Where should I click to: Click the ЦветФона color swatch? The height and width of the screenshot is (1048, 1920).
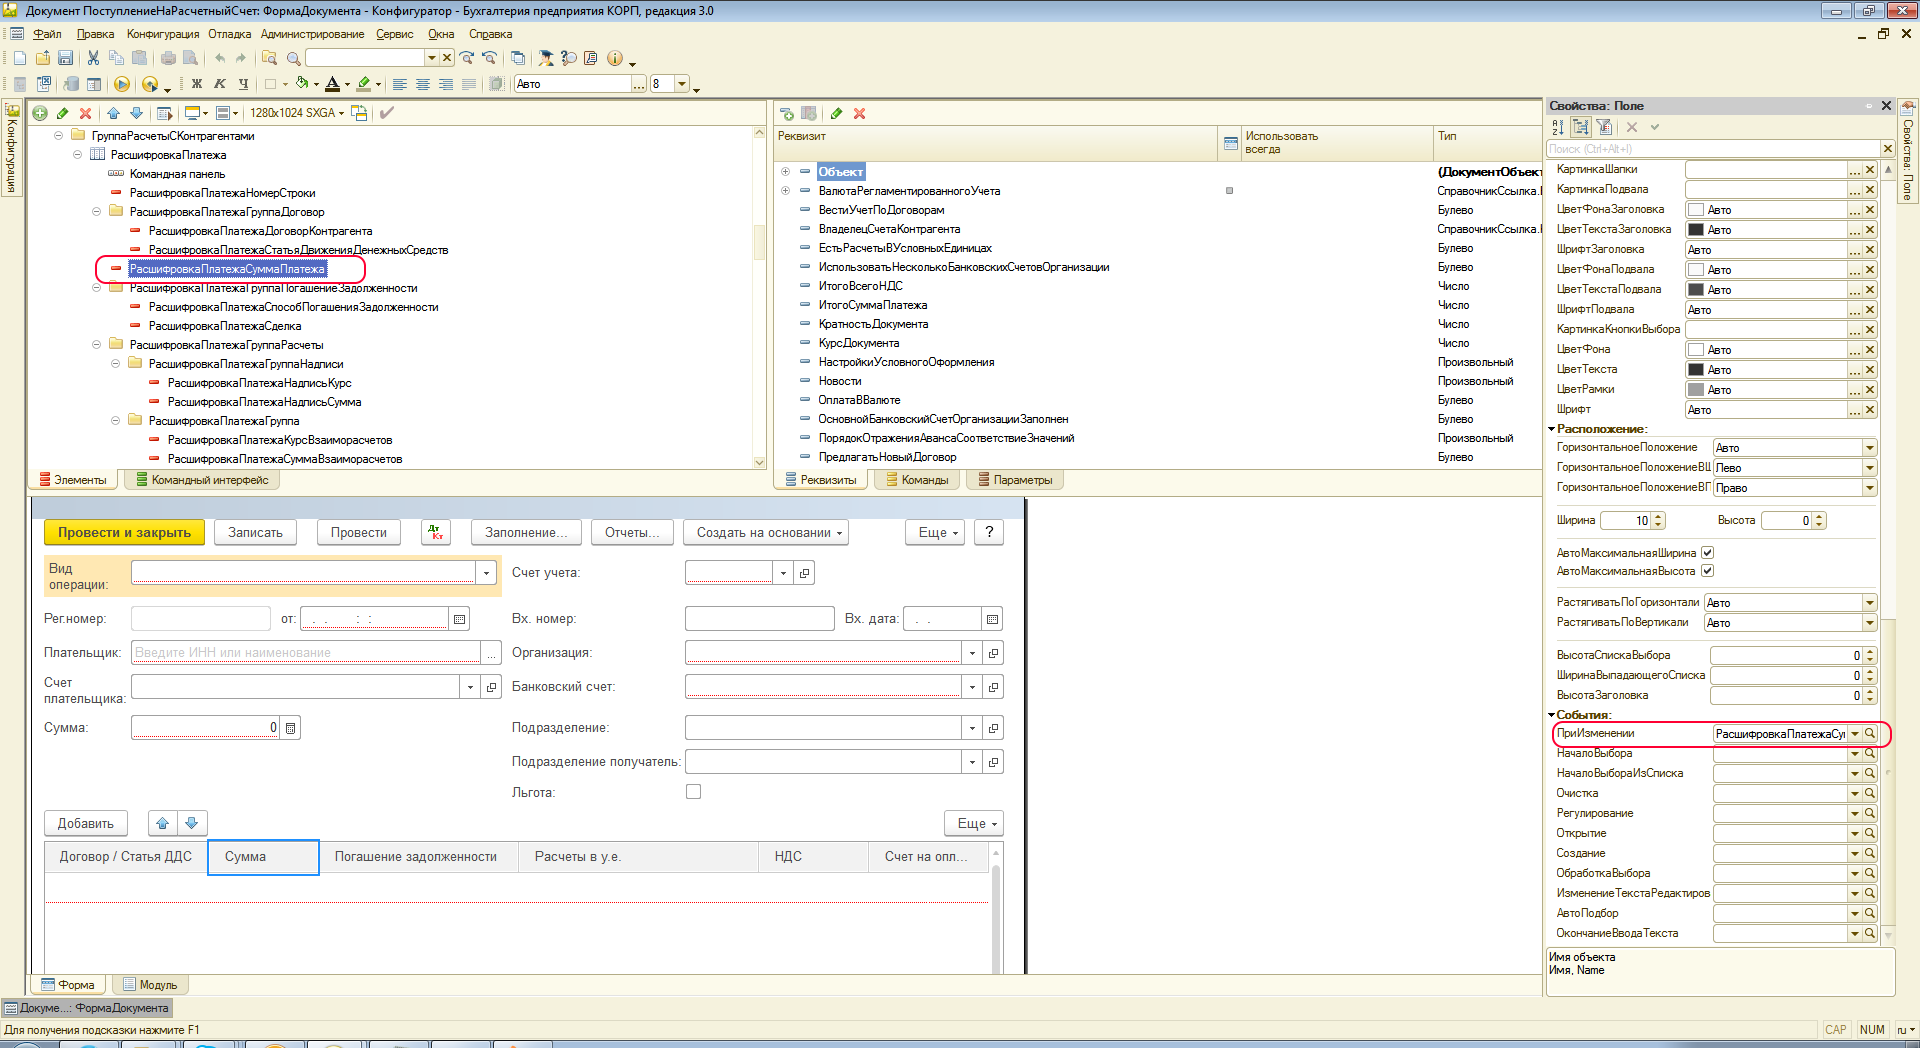point(1696,350)
